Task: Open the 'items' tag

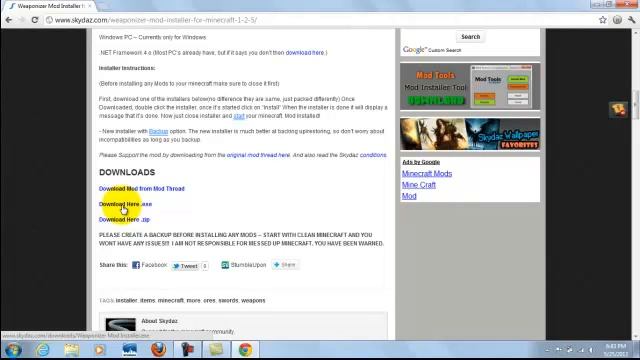Action: tap(147, 300)
